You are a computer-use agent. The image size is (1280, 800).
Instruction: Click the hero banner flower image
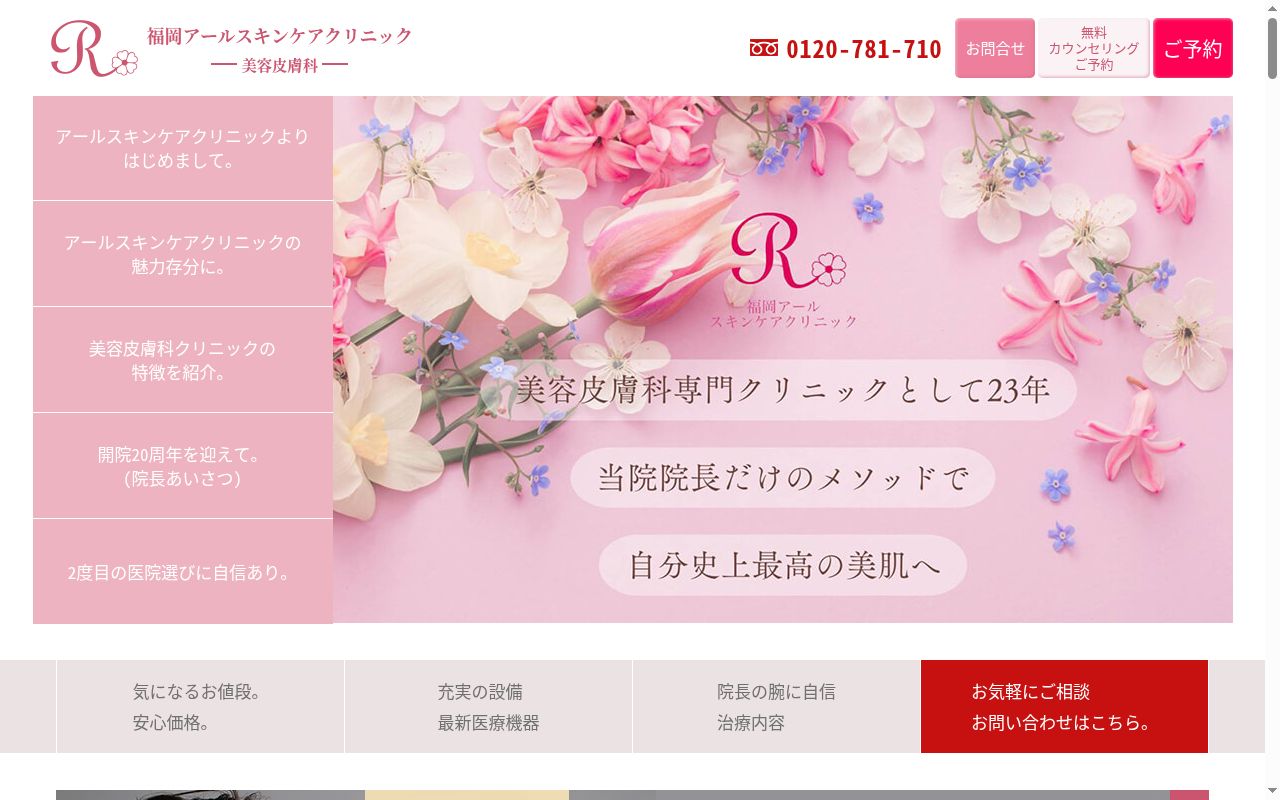[783, 359]
